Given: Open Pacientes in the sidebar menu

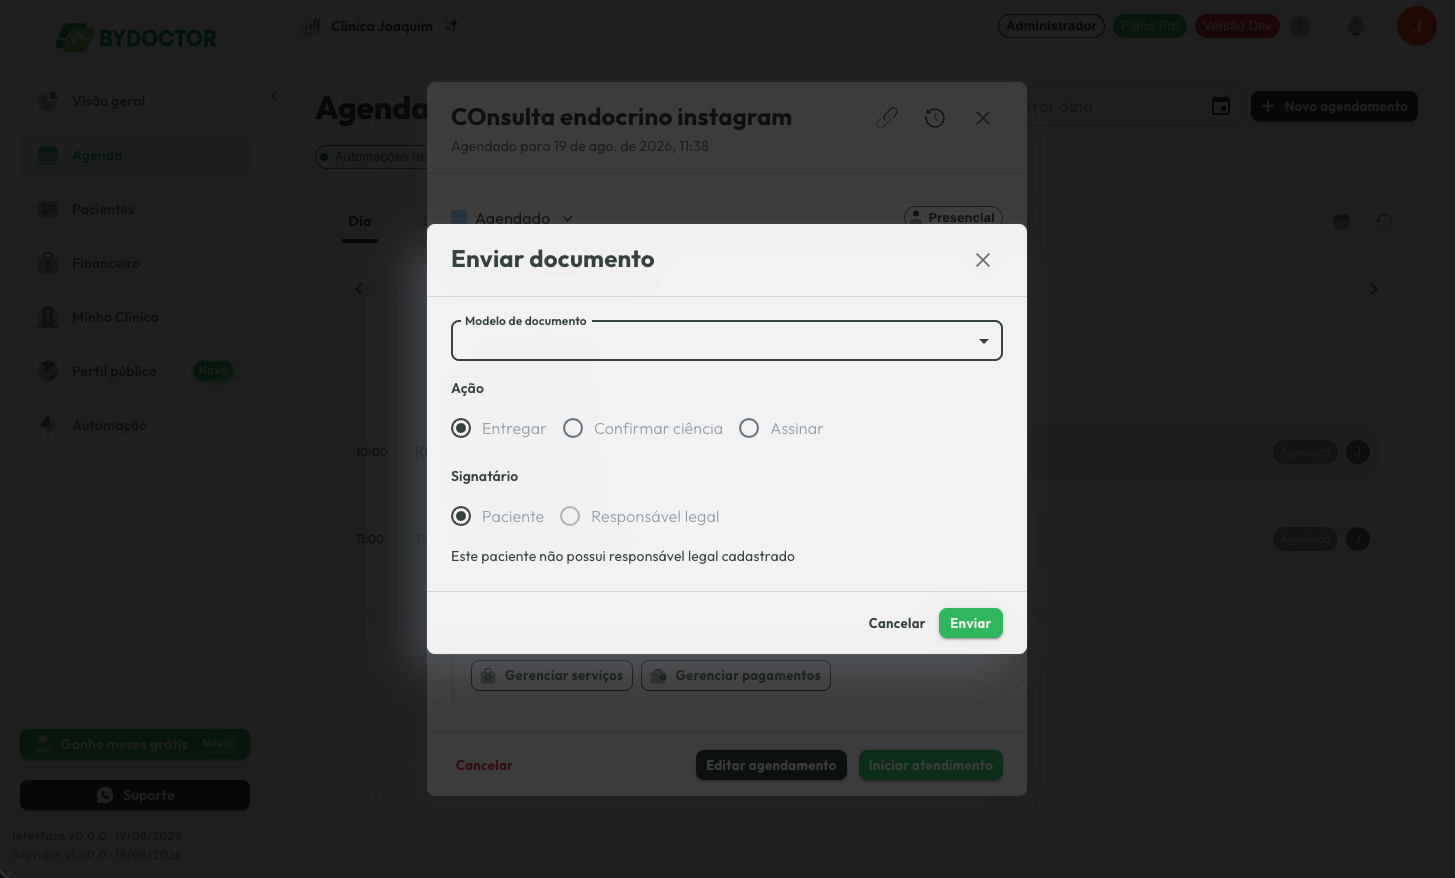Looking at the screenshot, I should [103, 209].
